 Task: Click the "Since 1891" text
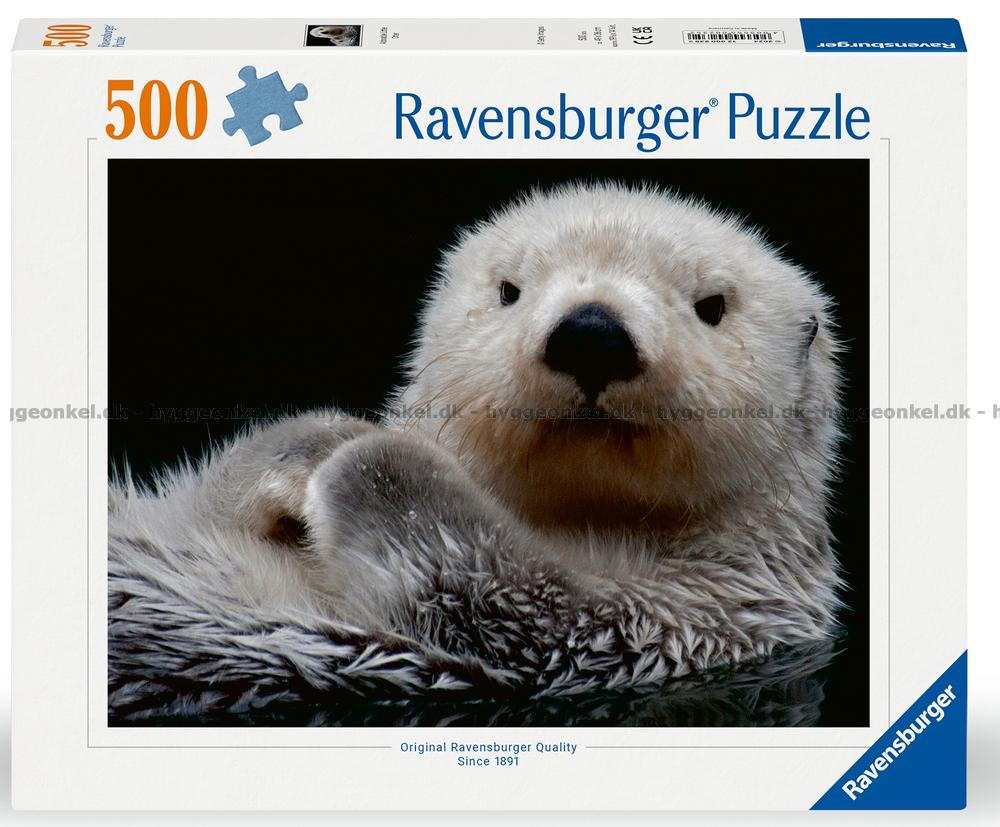pos(489,761)
